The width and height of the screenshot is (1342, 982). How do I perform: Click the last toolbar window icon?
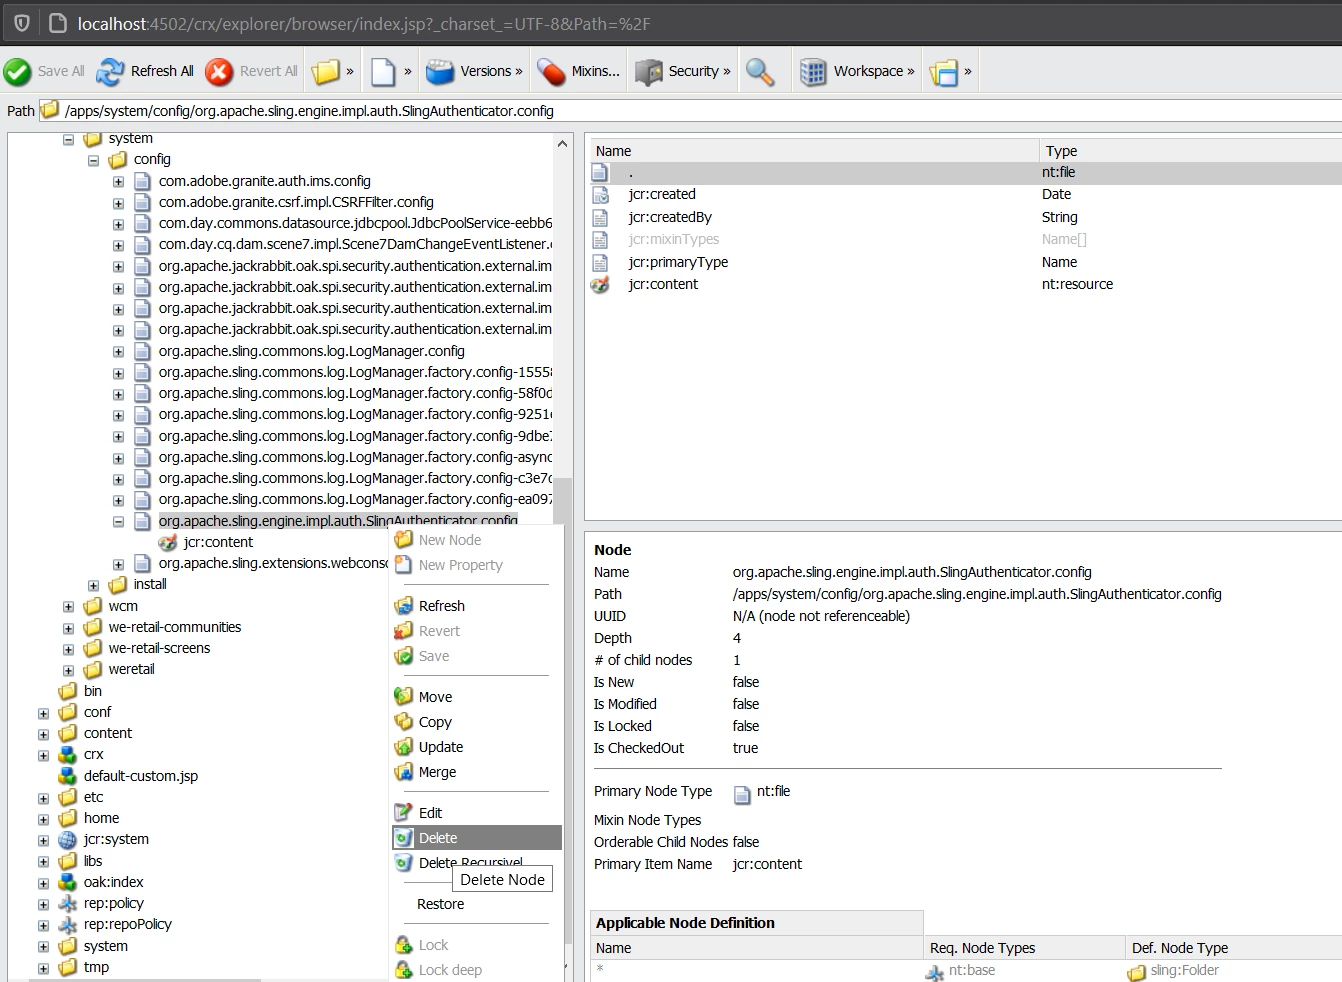point(944,72)
